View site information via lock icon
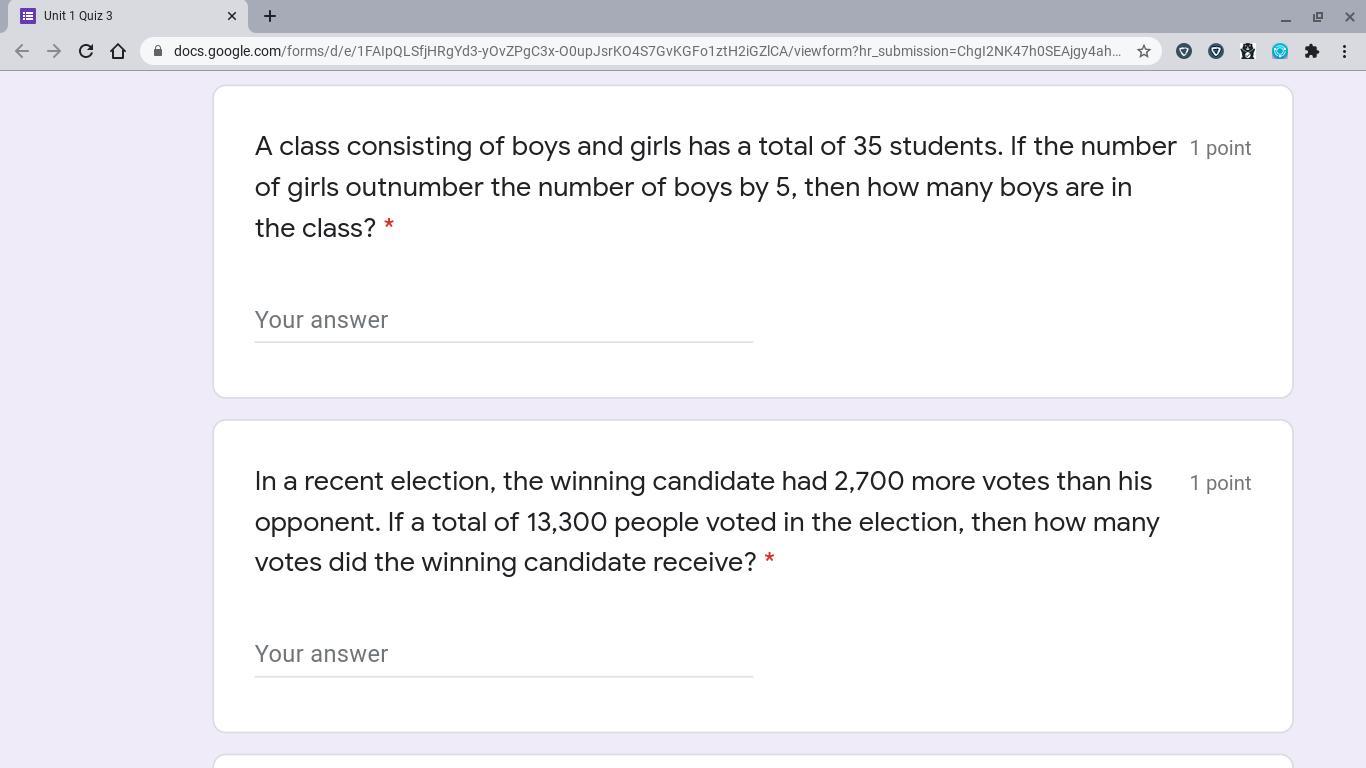Screen dimensions: 1366x768 [158, 51]
